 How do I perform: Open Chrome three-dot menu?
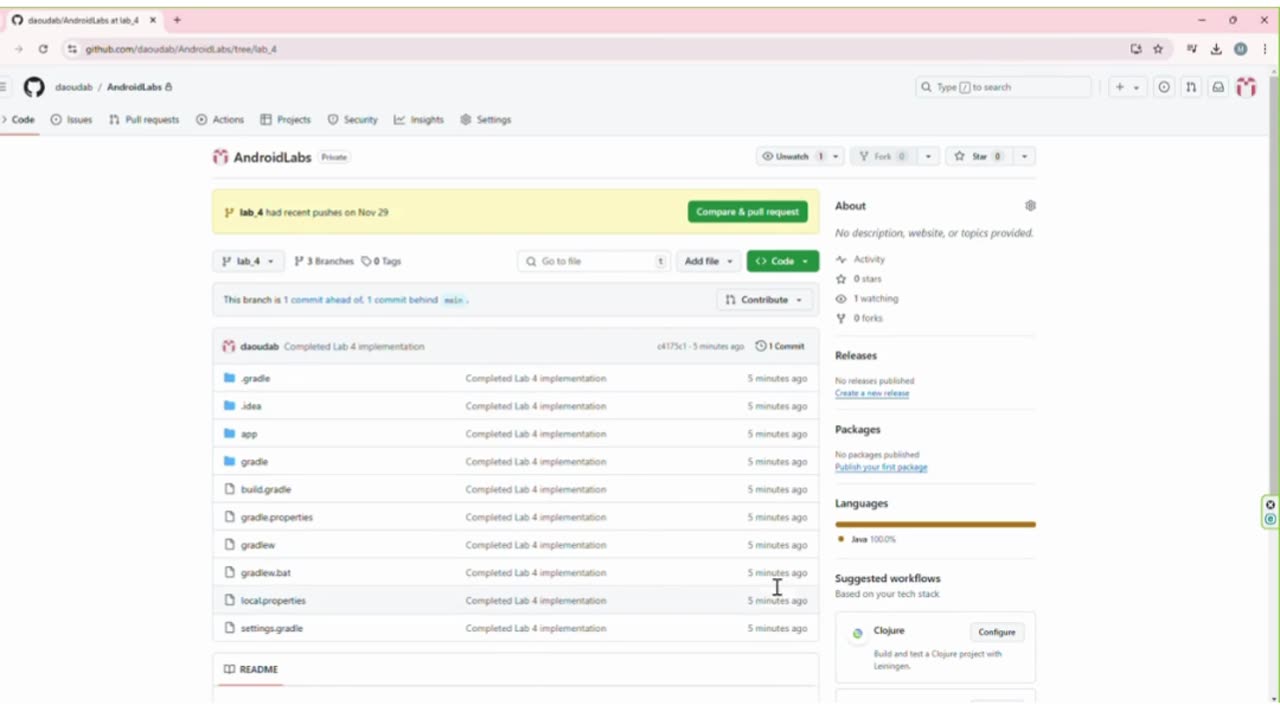click(1265, 49)
